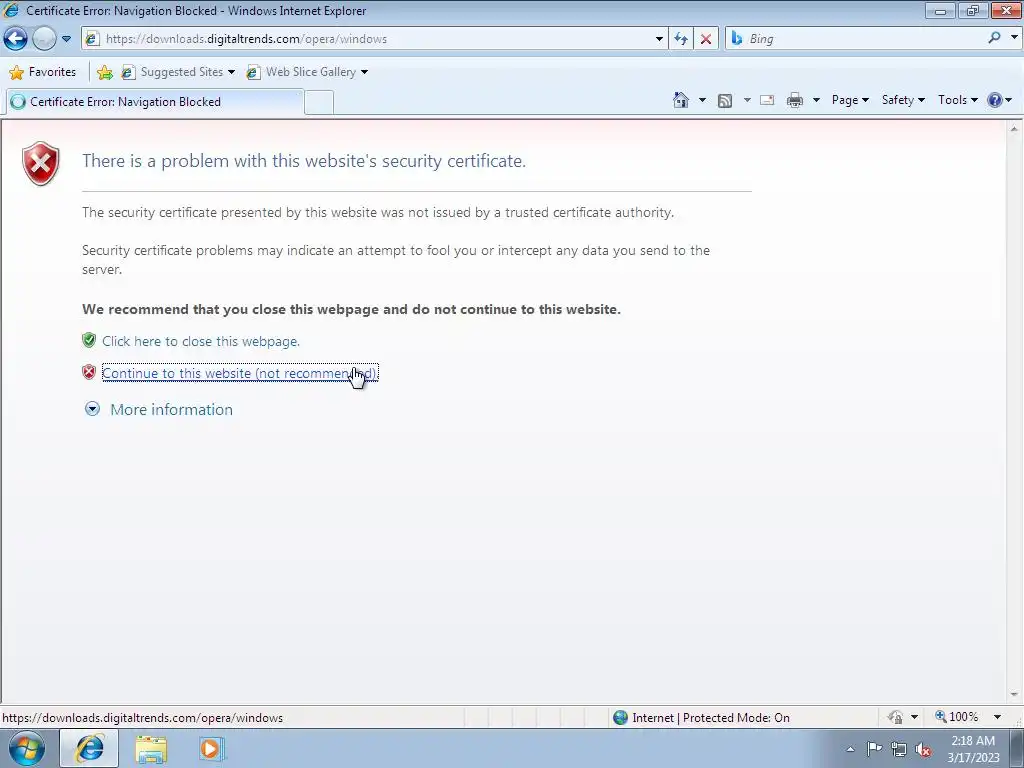Click Add to Favorites Bar icon
1024x768 pixels.
tap(104, 72)
